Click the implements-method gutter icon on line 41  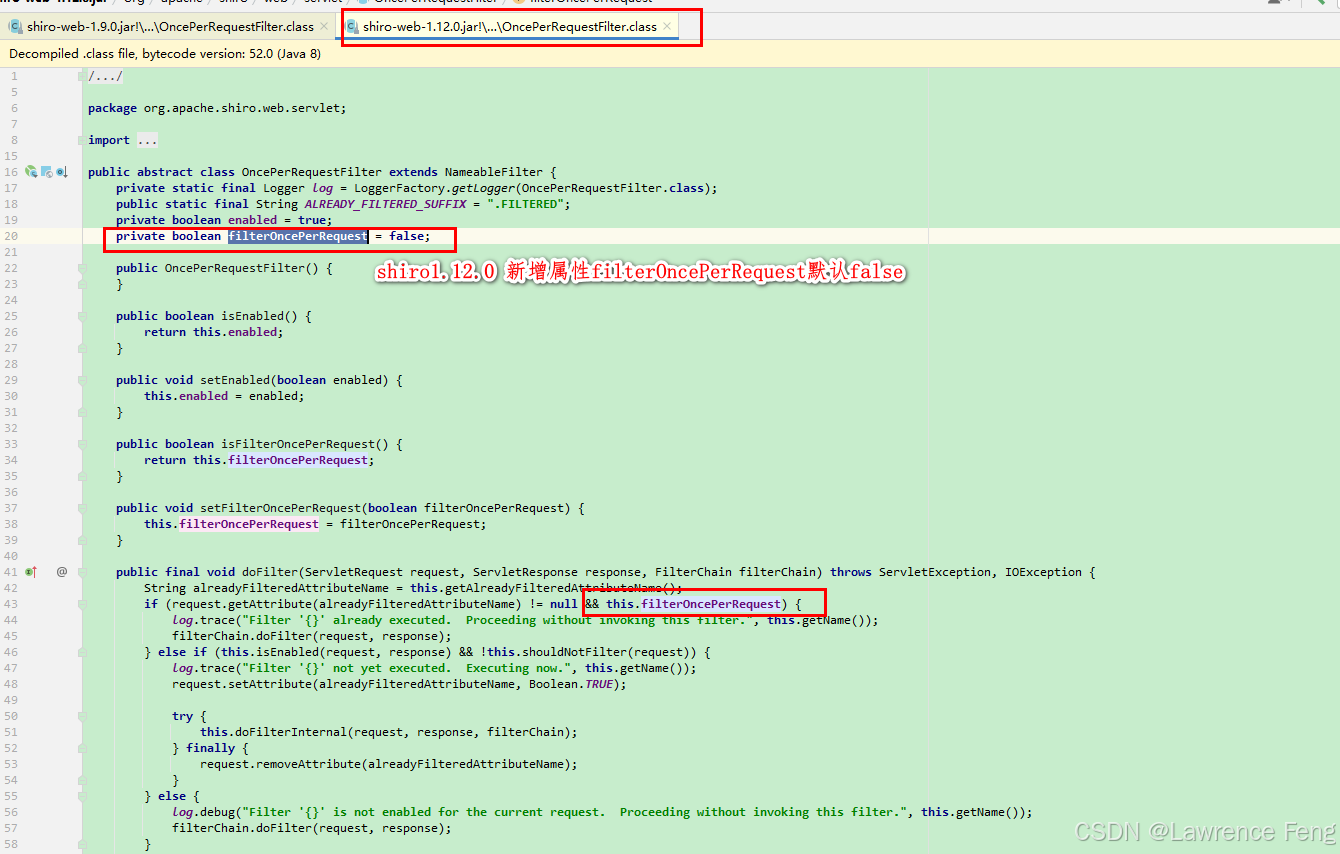(31, 572)
